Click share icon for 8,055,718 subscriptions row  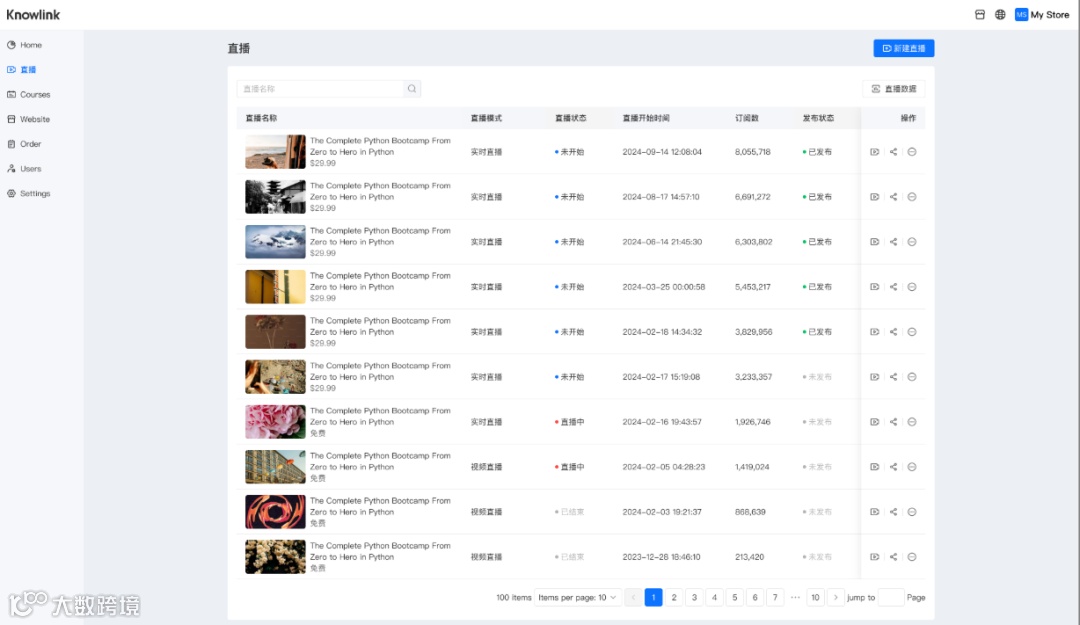pyautogui.click(x=893, y=152)
